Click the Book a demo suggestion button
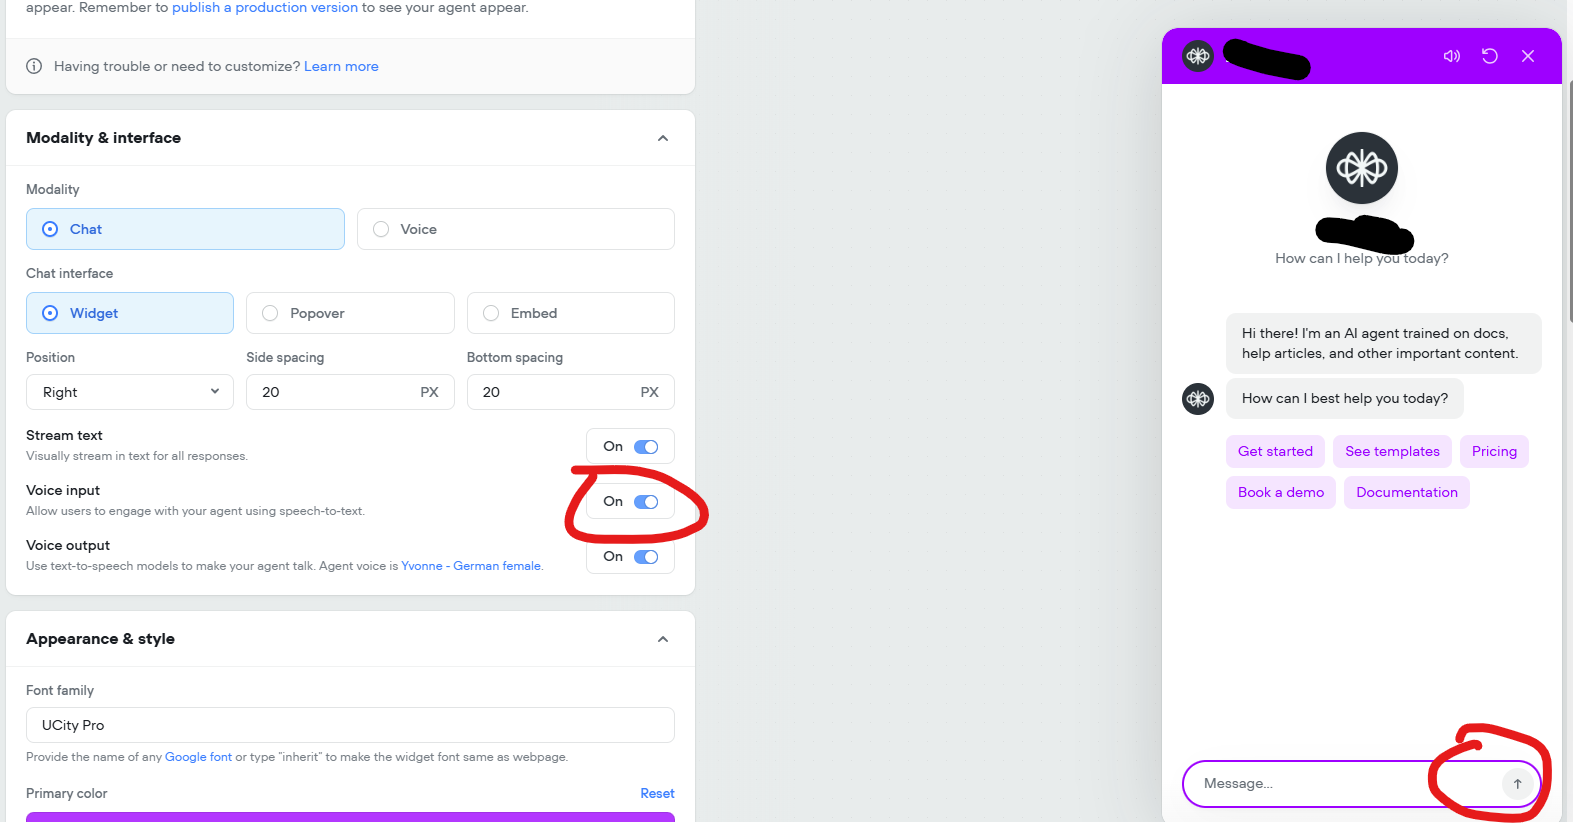Image resolution: width=1573 pixels, height=825 pixels. tap(1280, 492)
